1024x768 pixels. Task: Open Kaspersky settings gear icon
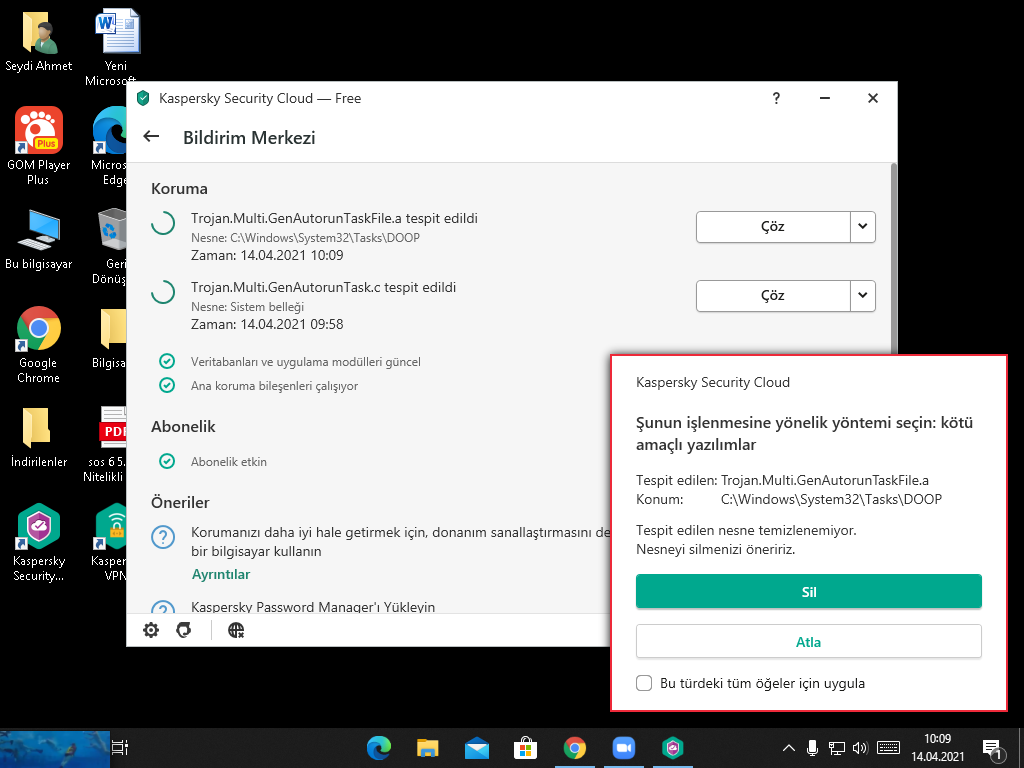151,630
